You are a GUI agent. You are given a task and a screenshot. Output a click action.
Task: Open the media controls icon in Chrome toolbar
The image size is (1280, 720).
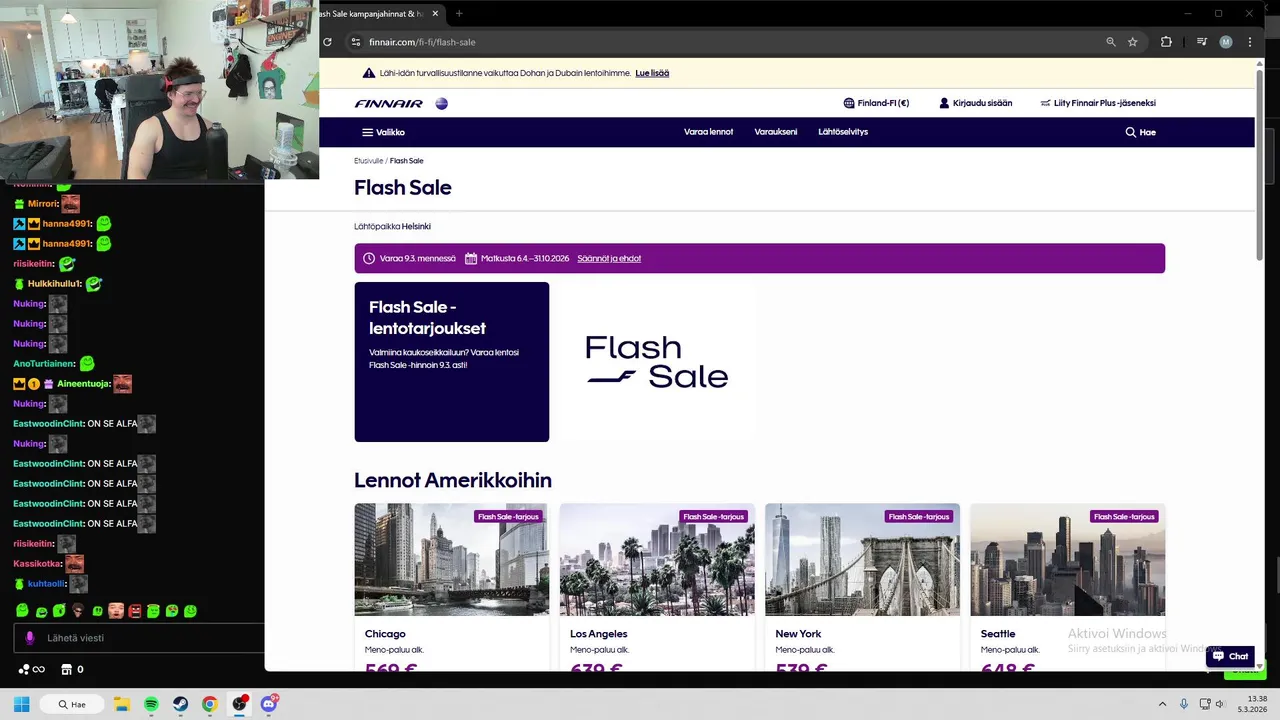1202,42
